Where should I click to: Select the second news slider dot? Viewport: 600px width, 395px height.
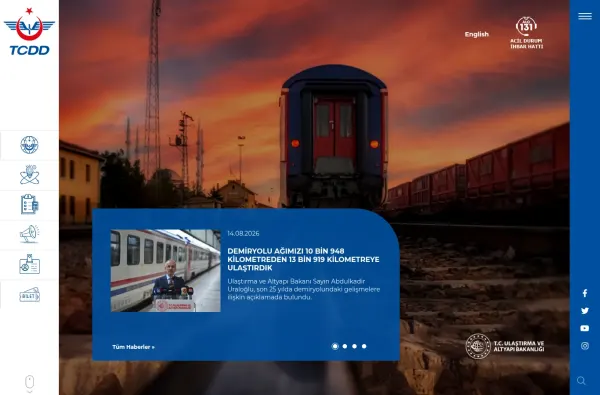(x=345, y=346)
